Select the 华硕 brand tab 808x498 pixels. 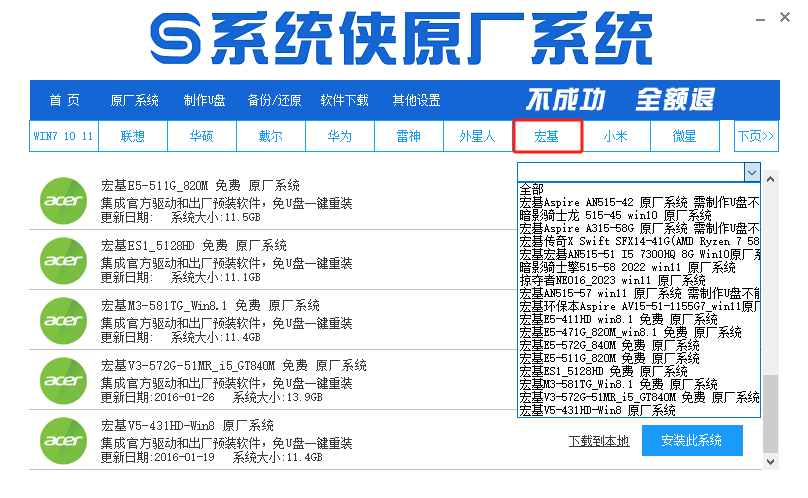pos(202,136)
